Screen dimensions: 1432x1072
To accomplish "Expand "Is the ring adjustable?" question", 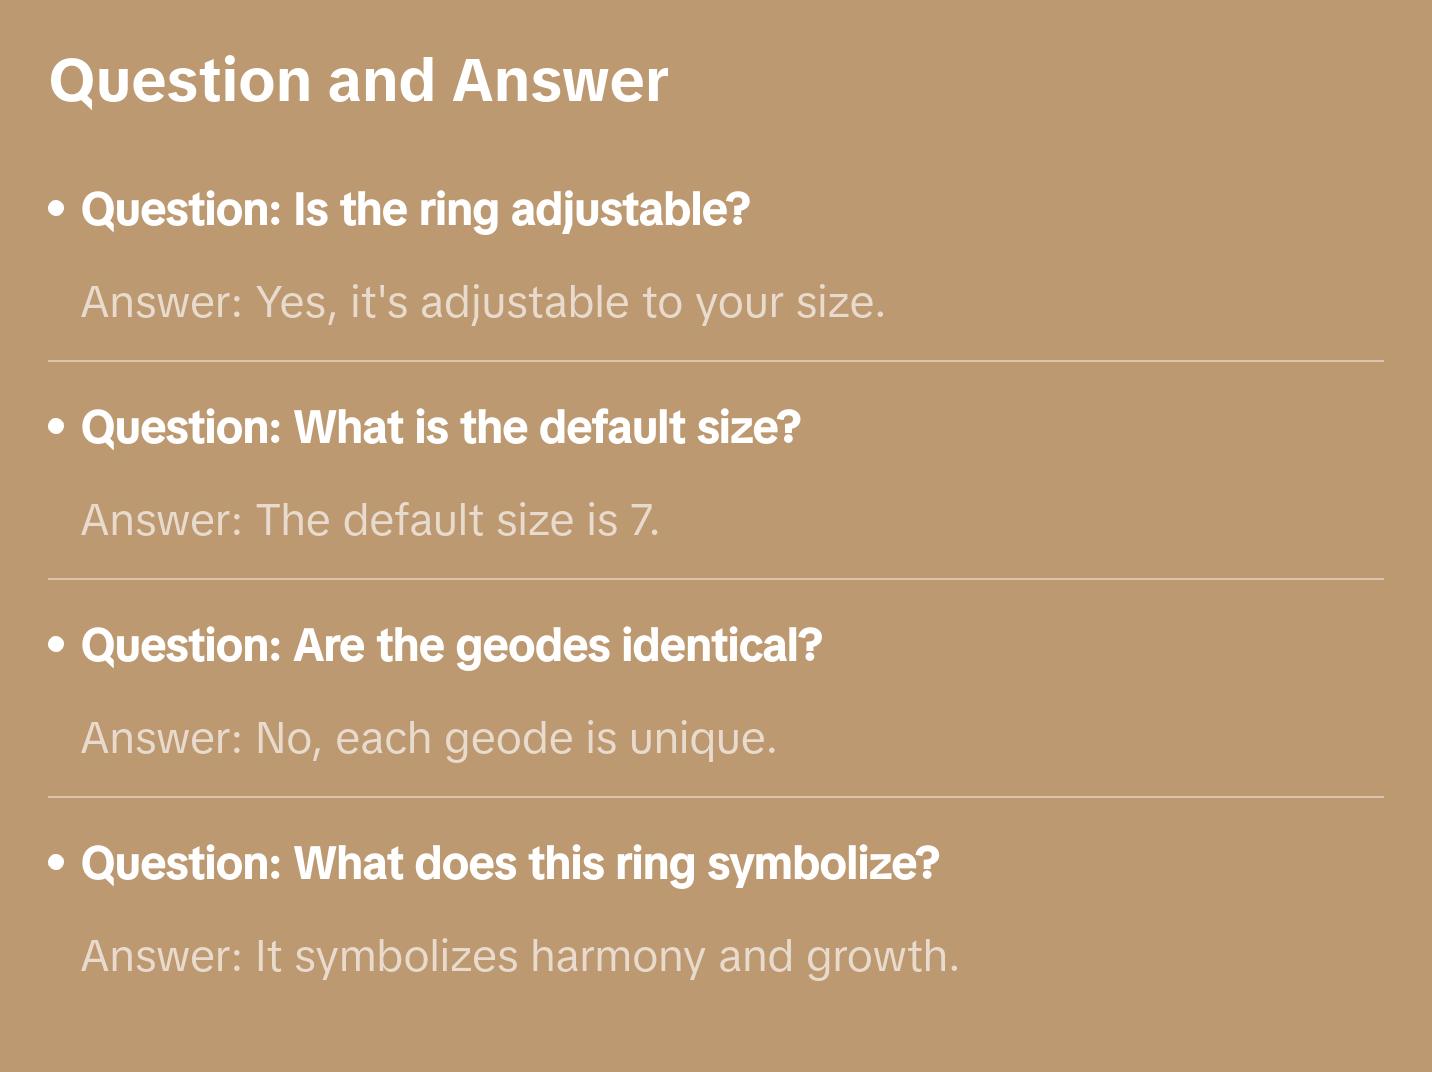I will [x=415, y=210].
